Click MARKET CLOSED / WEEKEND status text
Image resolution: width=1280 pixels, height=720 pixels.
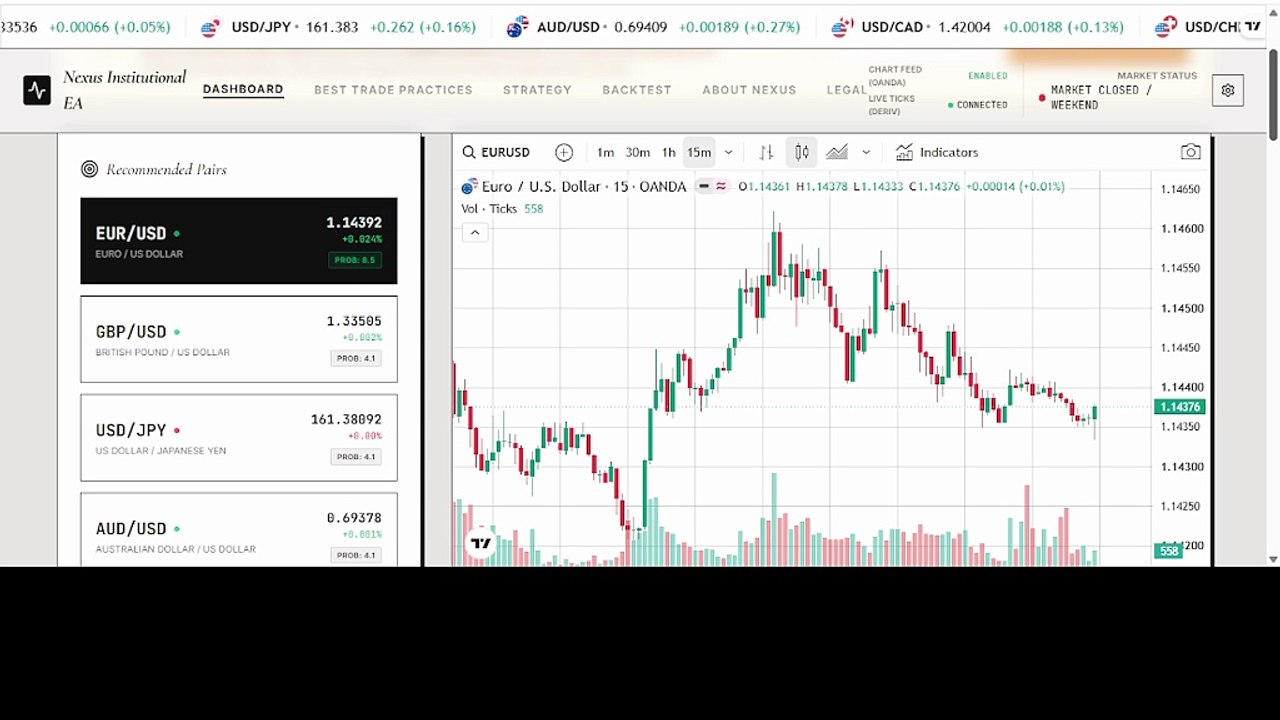coord(1101,97)
